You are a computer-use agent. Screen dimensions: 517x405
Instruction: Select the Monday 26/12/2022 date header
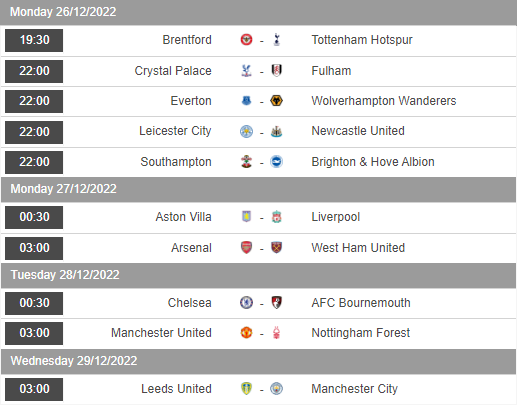point(258,12)
